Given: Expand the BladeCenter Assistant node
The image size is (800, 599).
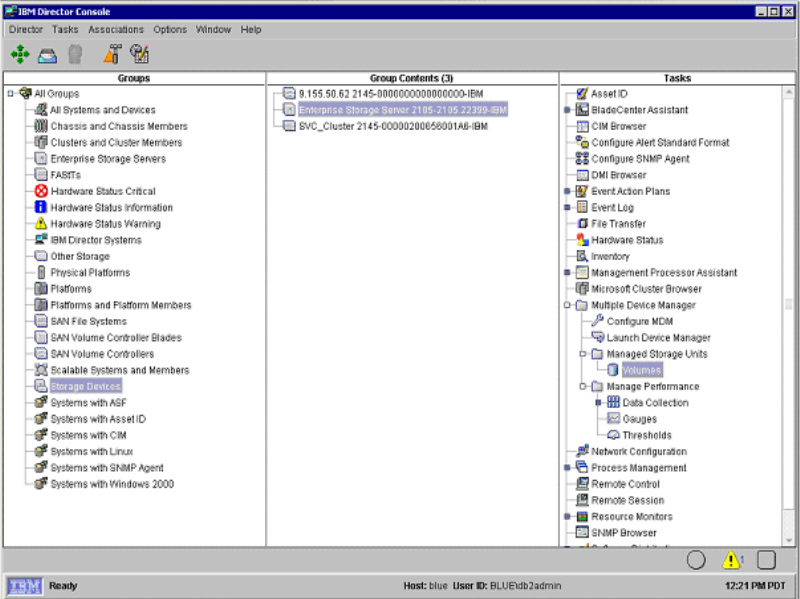Looking at the screenshot, I should [567, 110].
